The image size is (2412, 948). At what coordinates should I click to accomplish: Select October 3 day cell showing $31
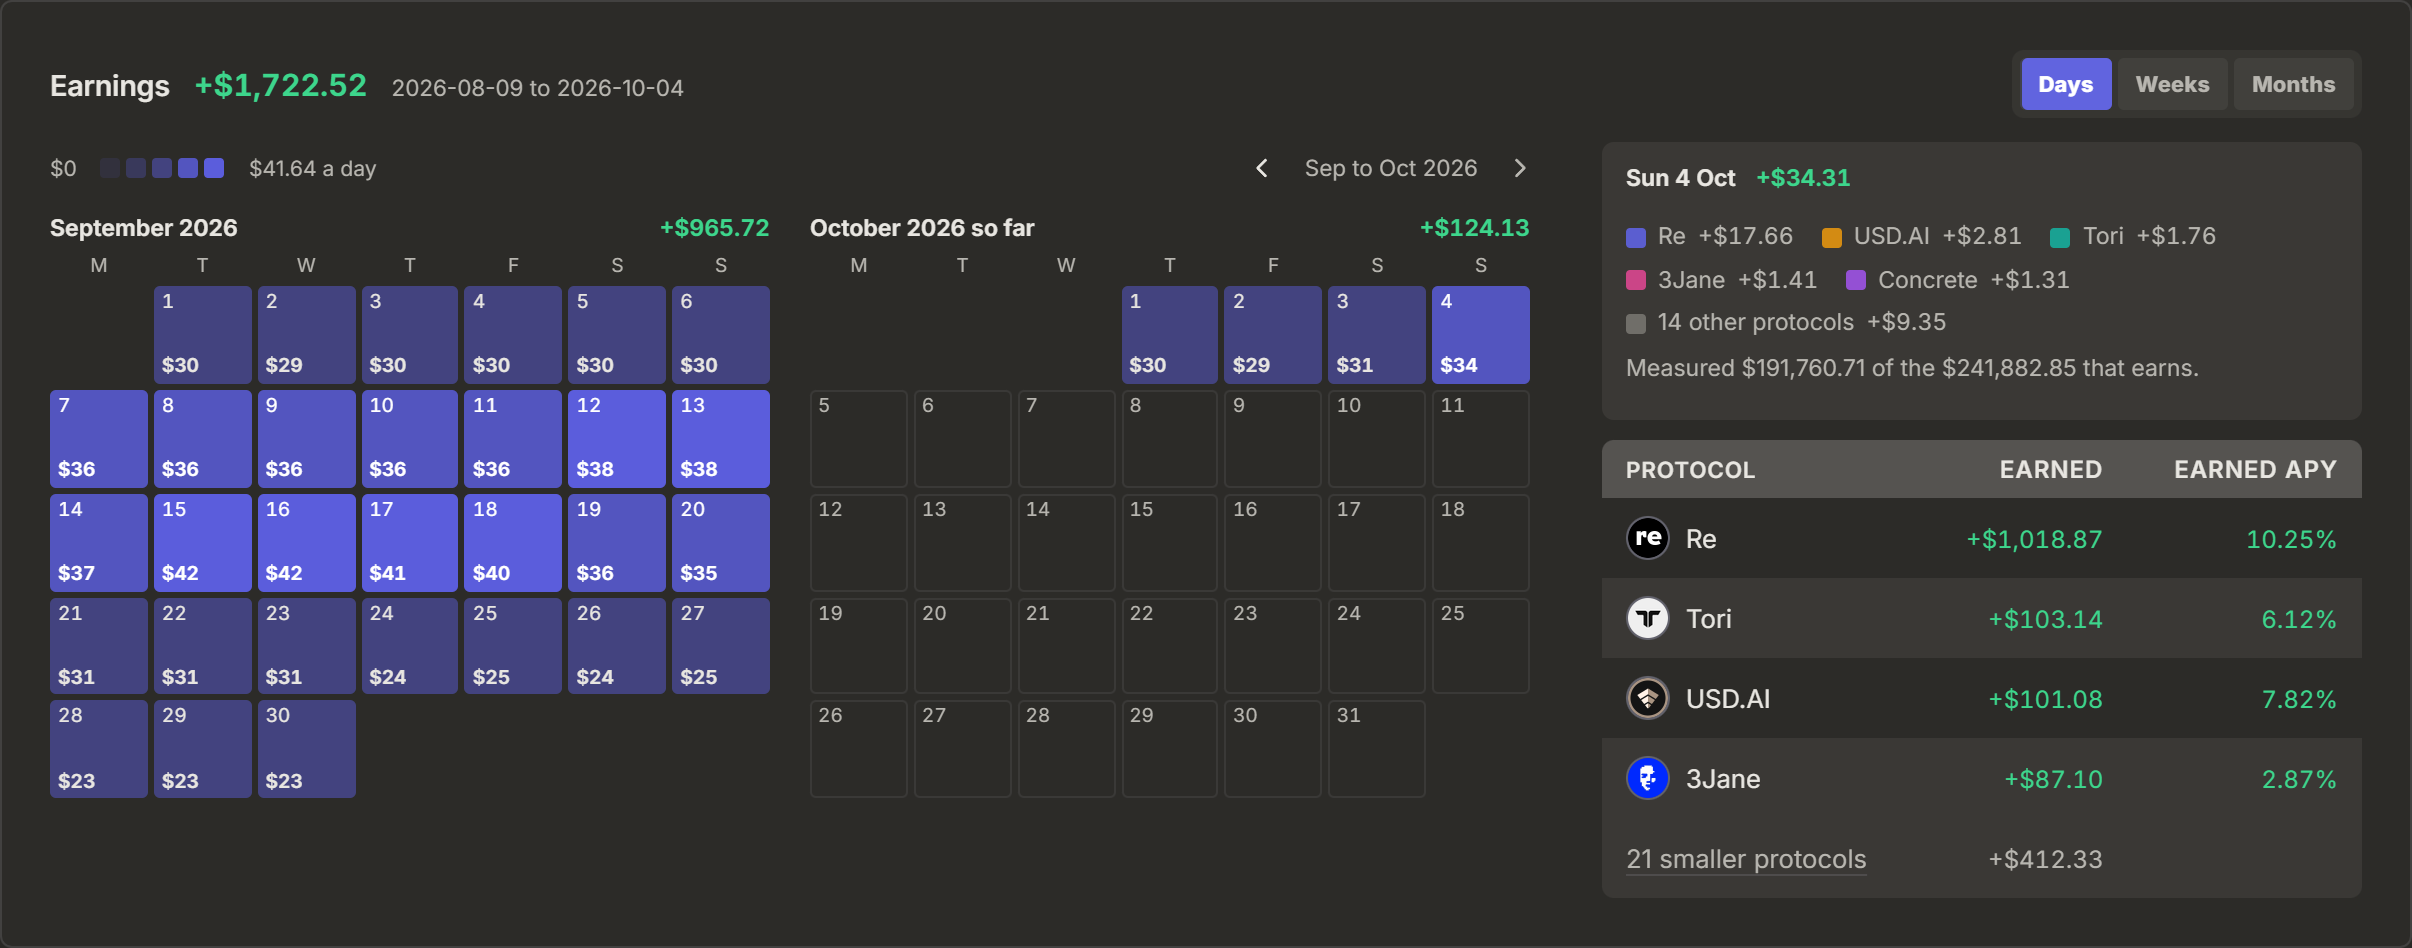(1377, 335)
